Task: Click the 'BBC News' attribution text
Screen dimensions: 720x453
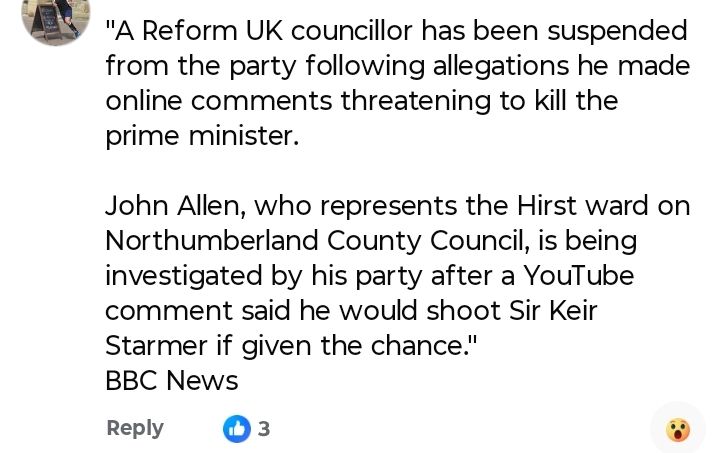Action: point(172,380)
